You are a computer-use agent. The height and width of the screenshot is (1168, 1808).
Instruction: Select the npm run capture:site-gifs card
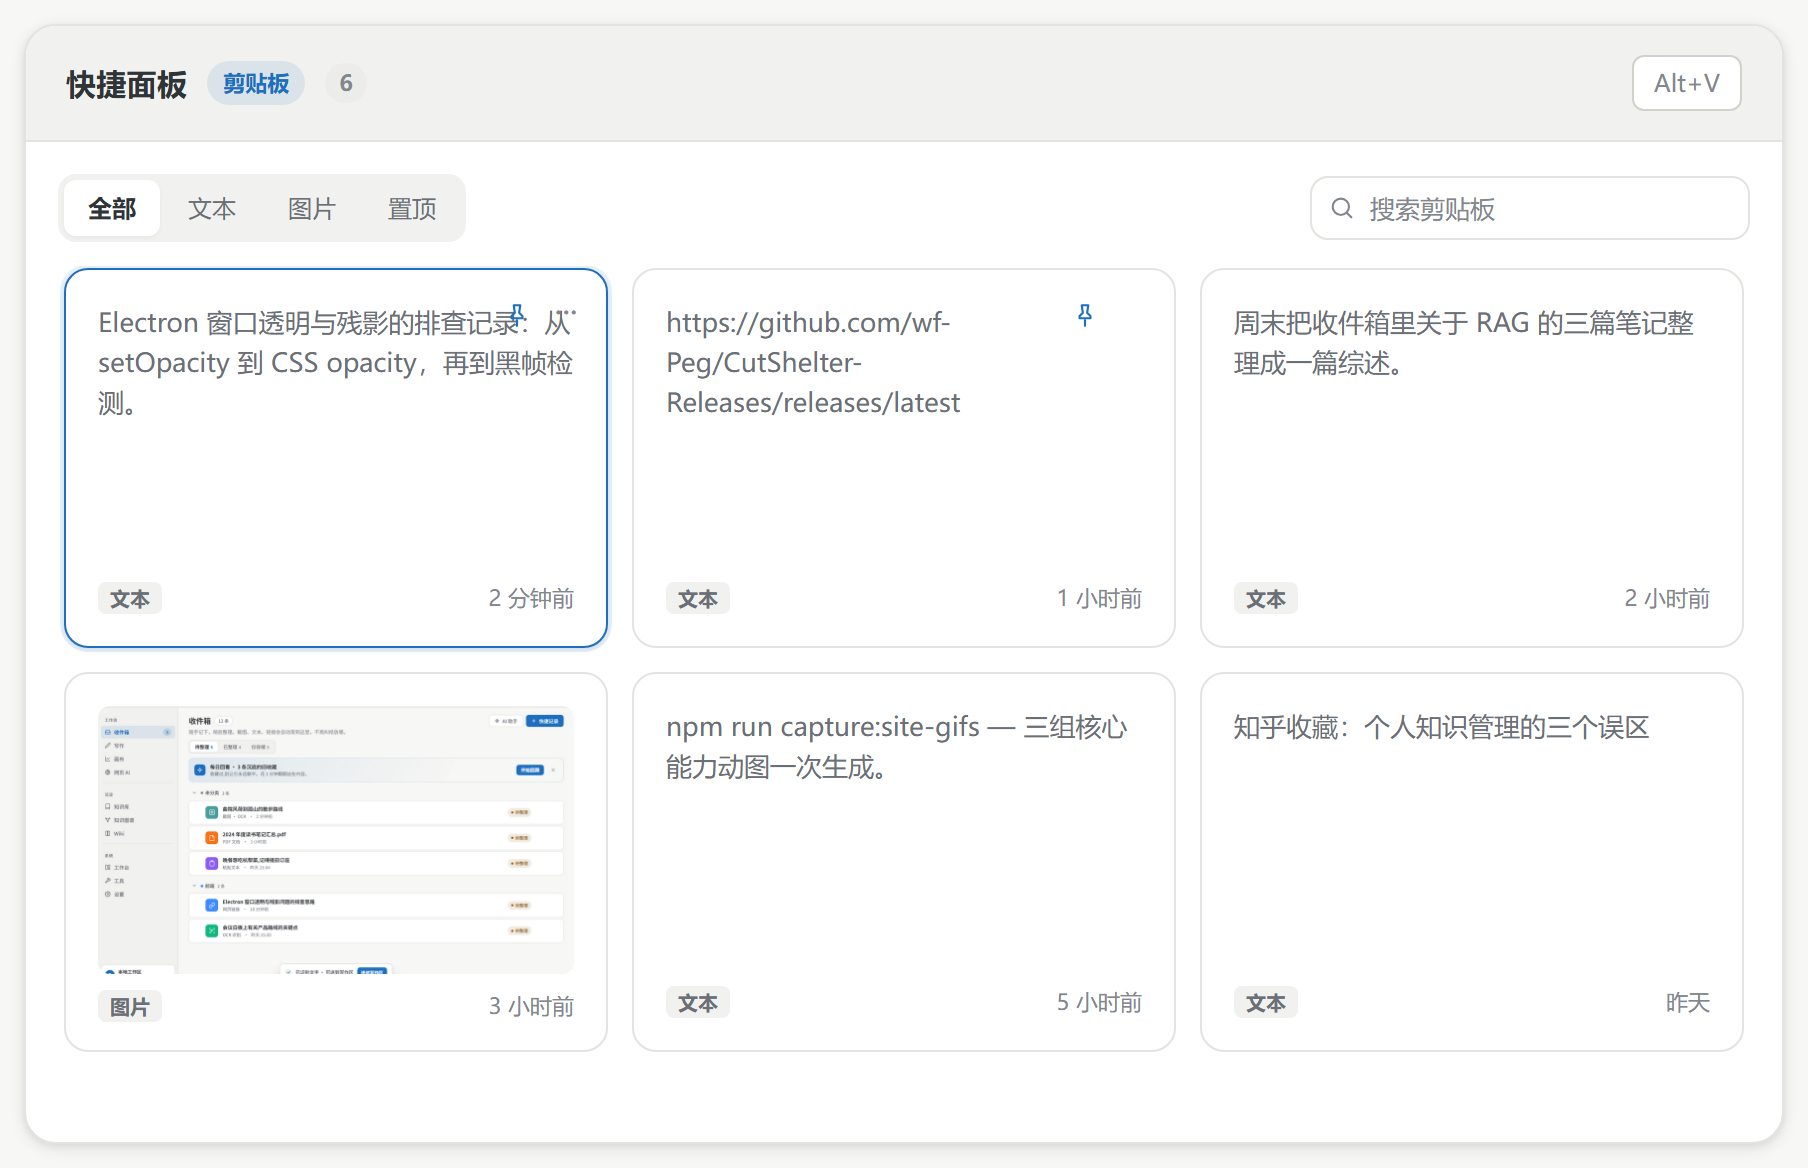tap(904, 862)
